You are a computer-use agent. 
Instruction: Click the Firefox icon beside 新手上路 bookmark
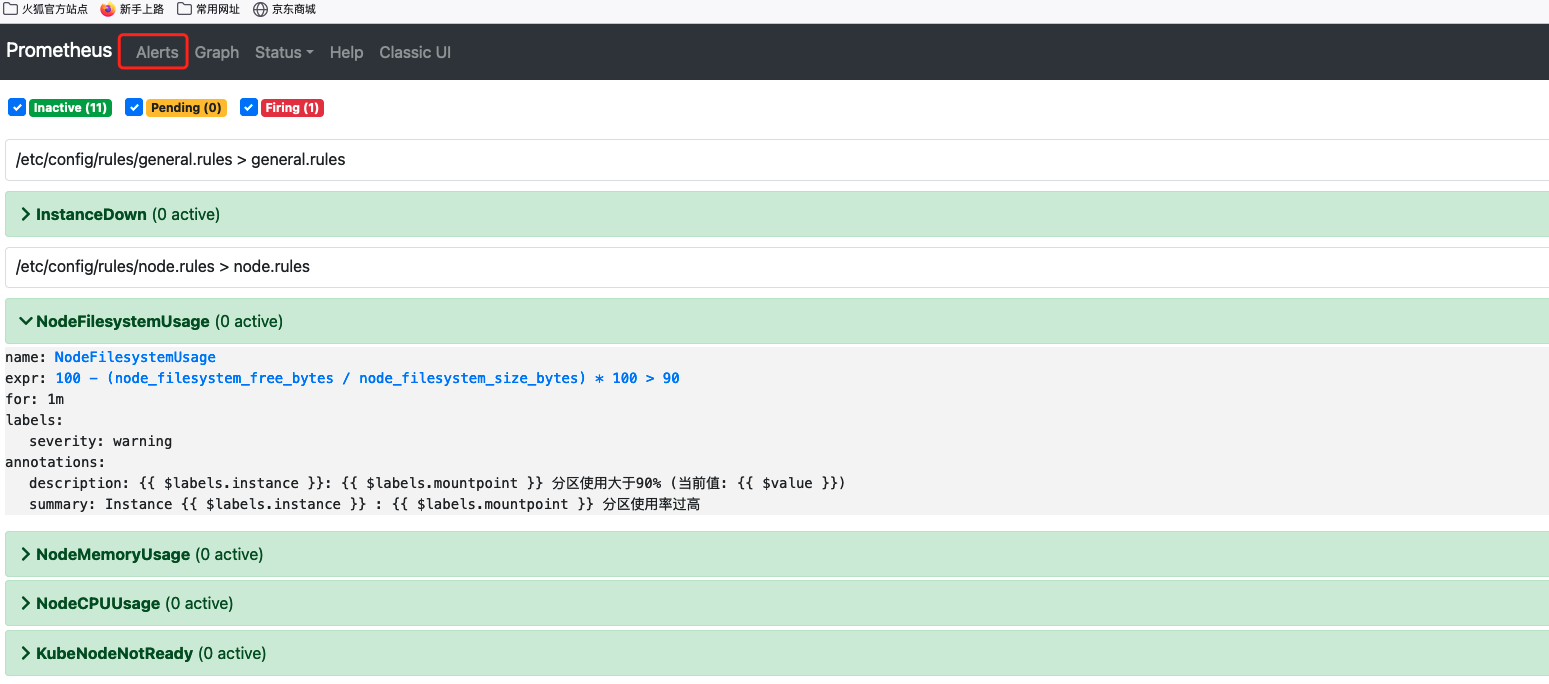[108, 10]
